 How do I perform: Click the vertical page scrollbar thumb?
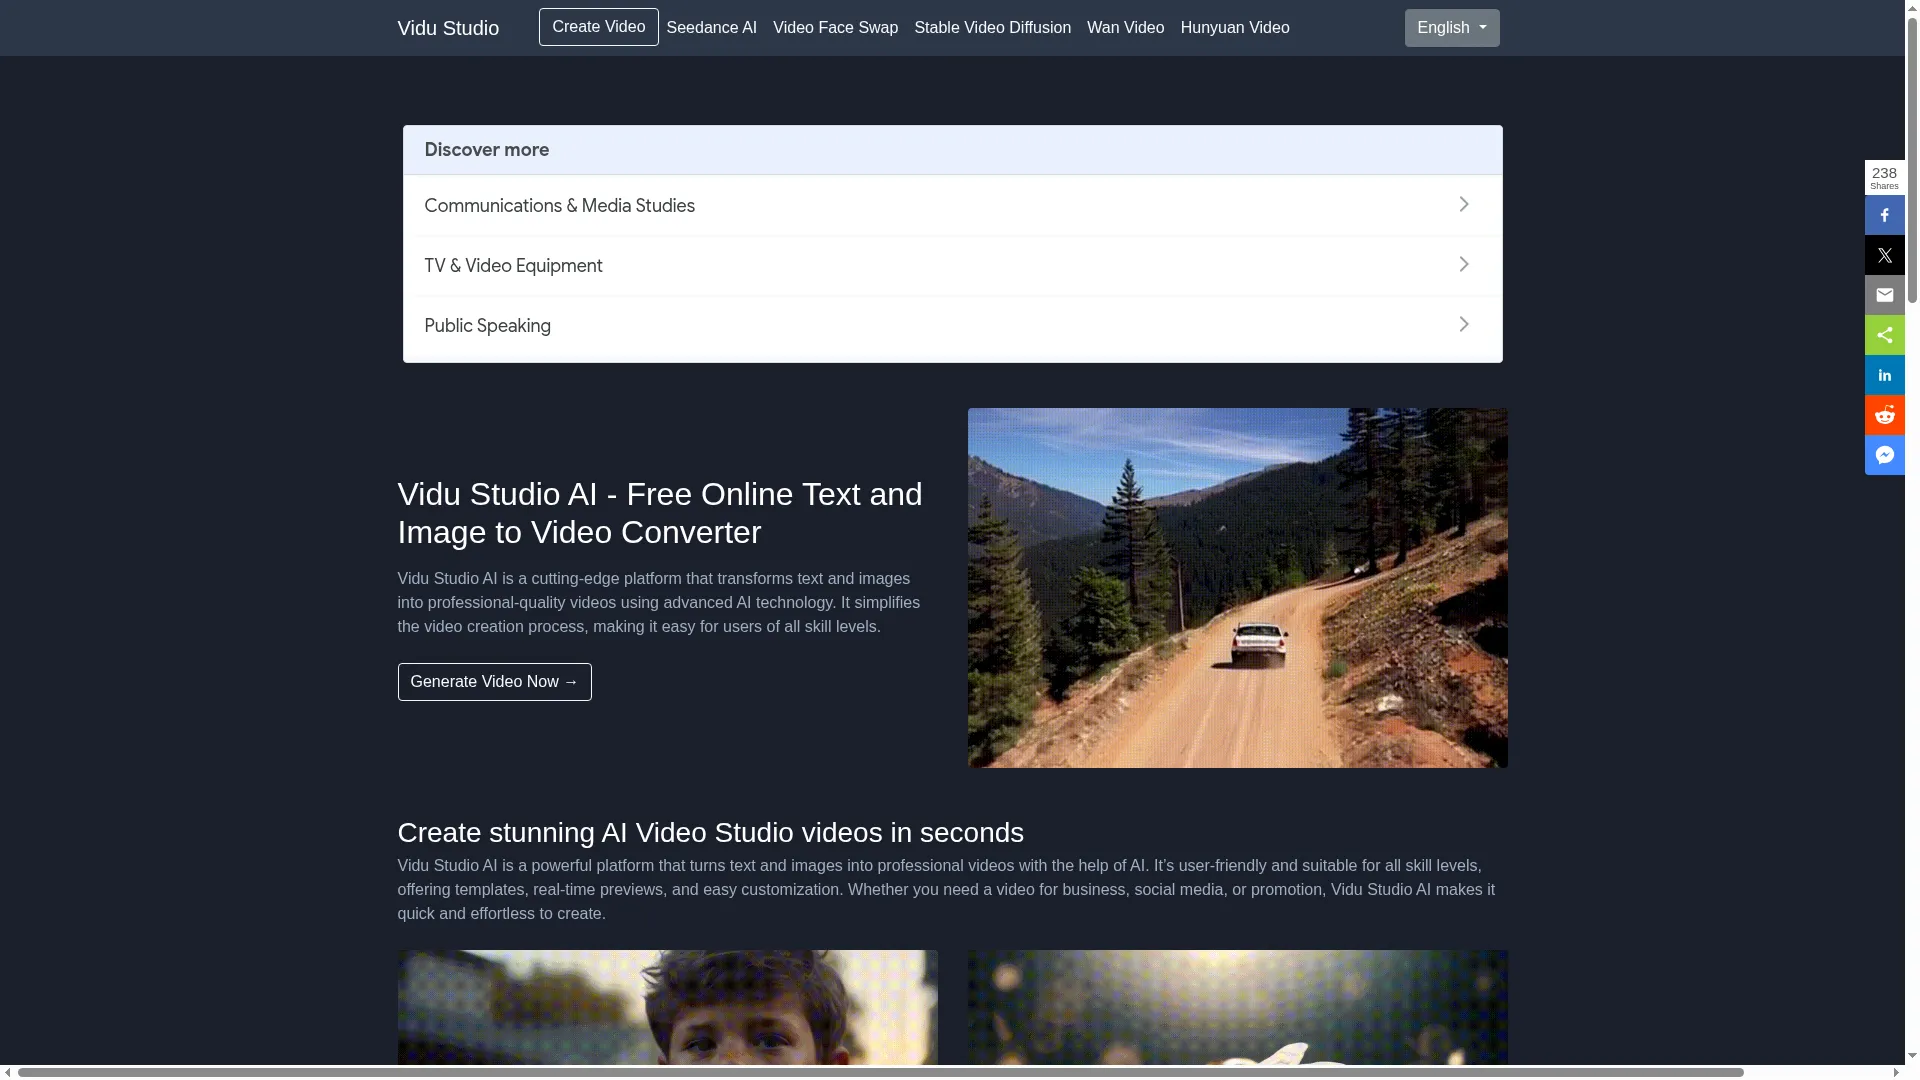[1912, 160]
